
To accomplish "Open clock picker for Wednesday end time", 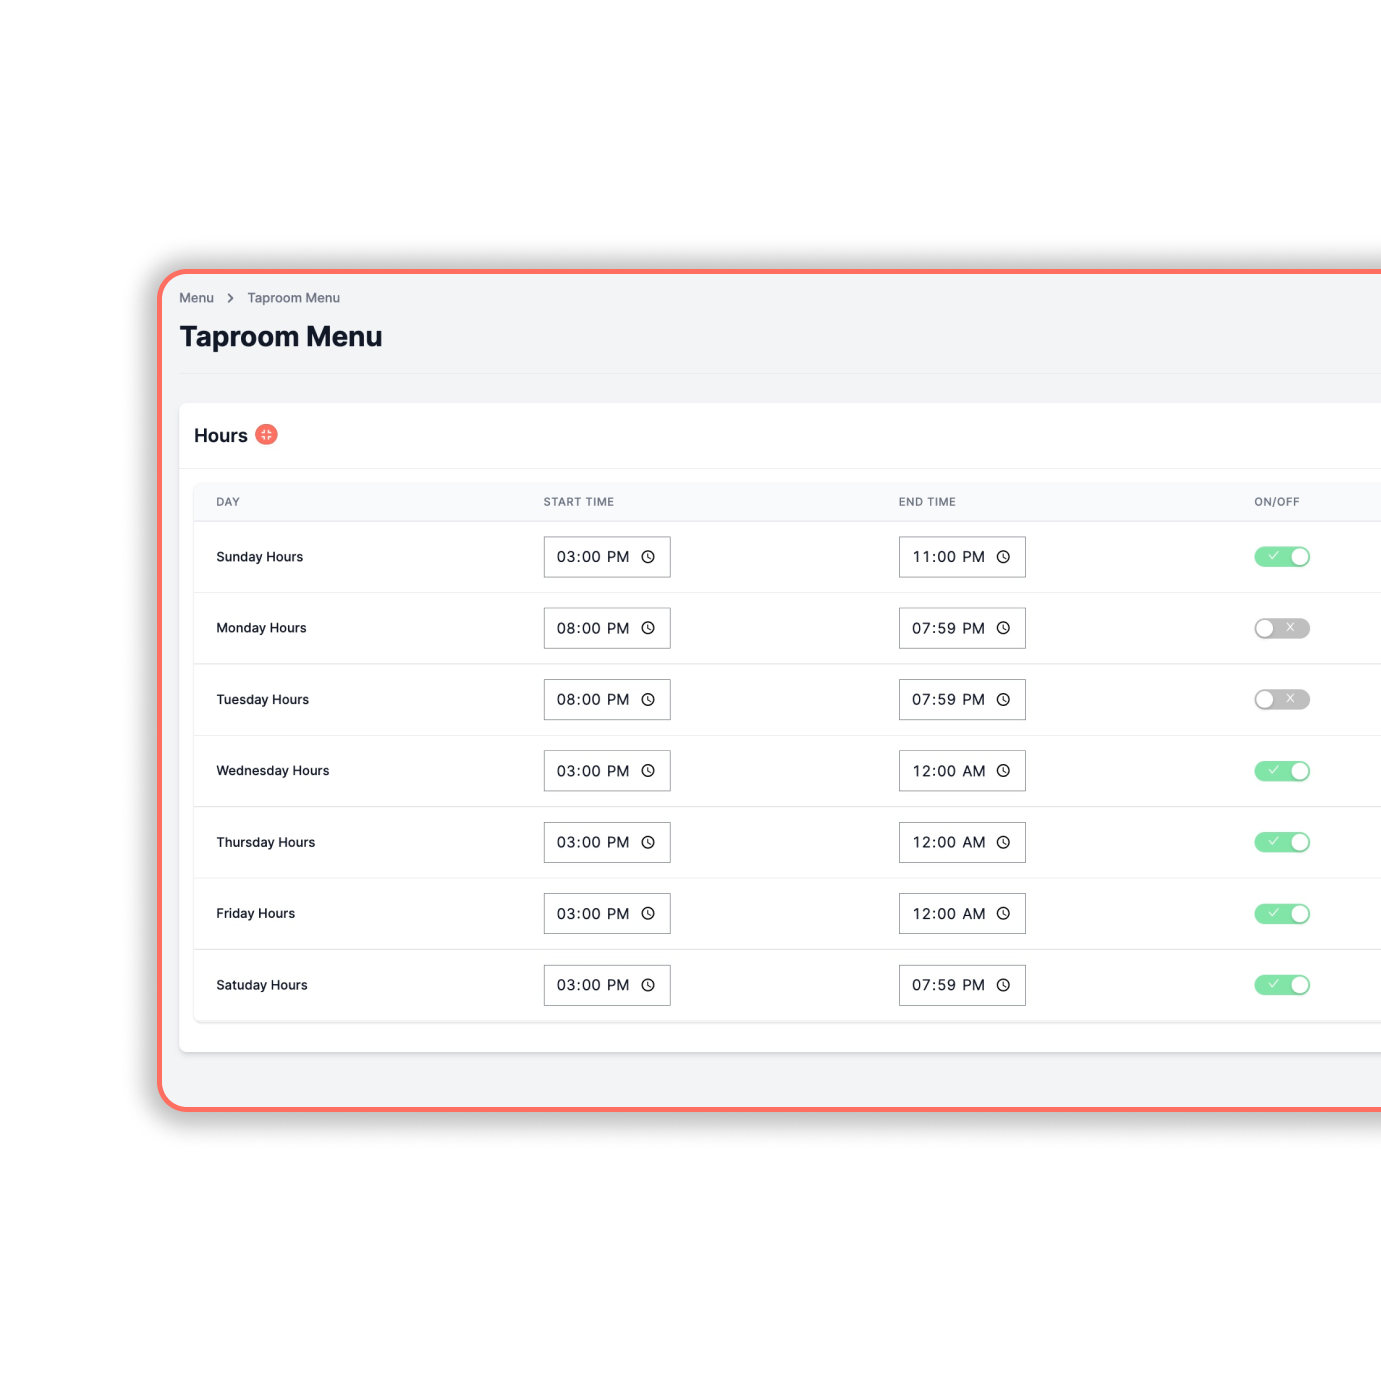I will (1003, 771).
